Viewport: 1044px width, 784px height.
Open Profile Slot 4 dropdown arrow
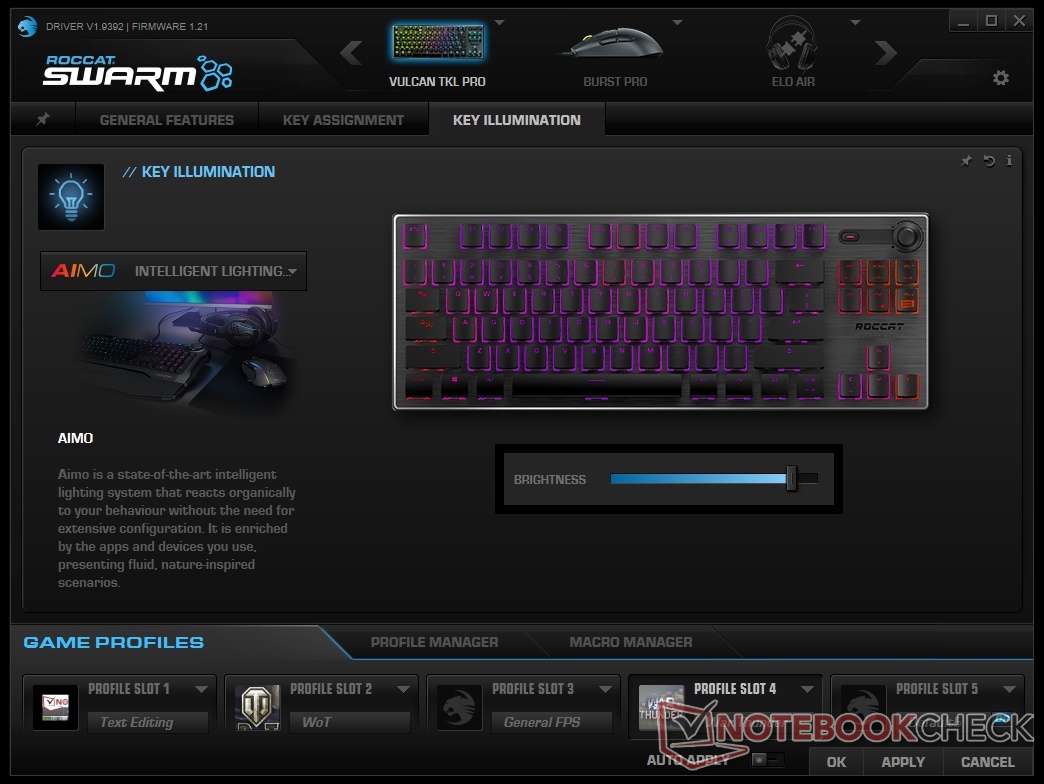coord(807,689)
